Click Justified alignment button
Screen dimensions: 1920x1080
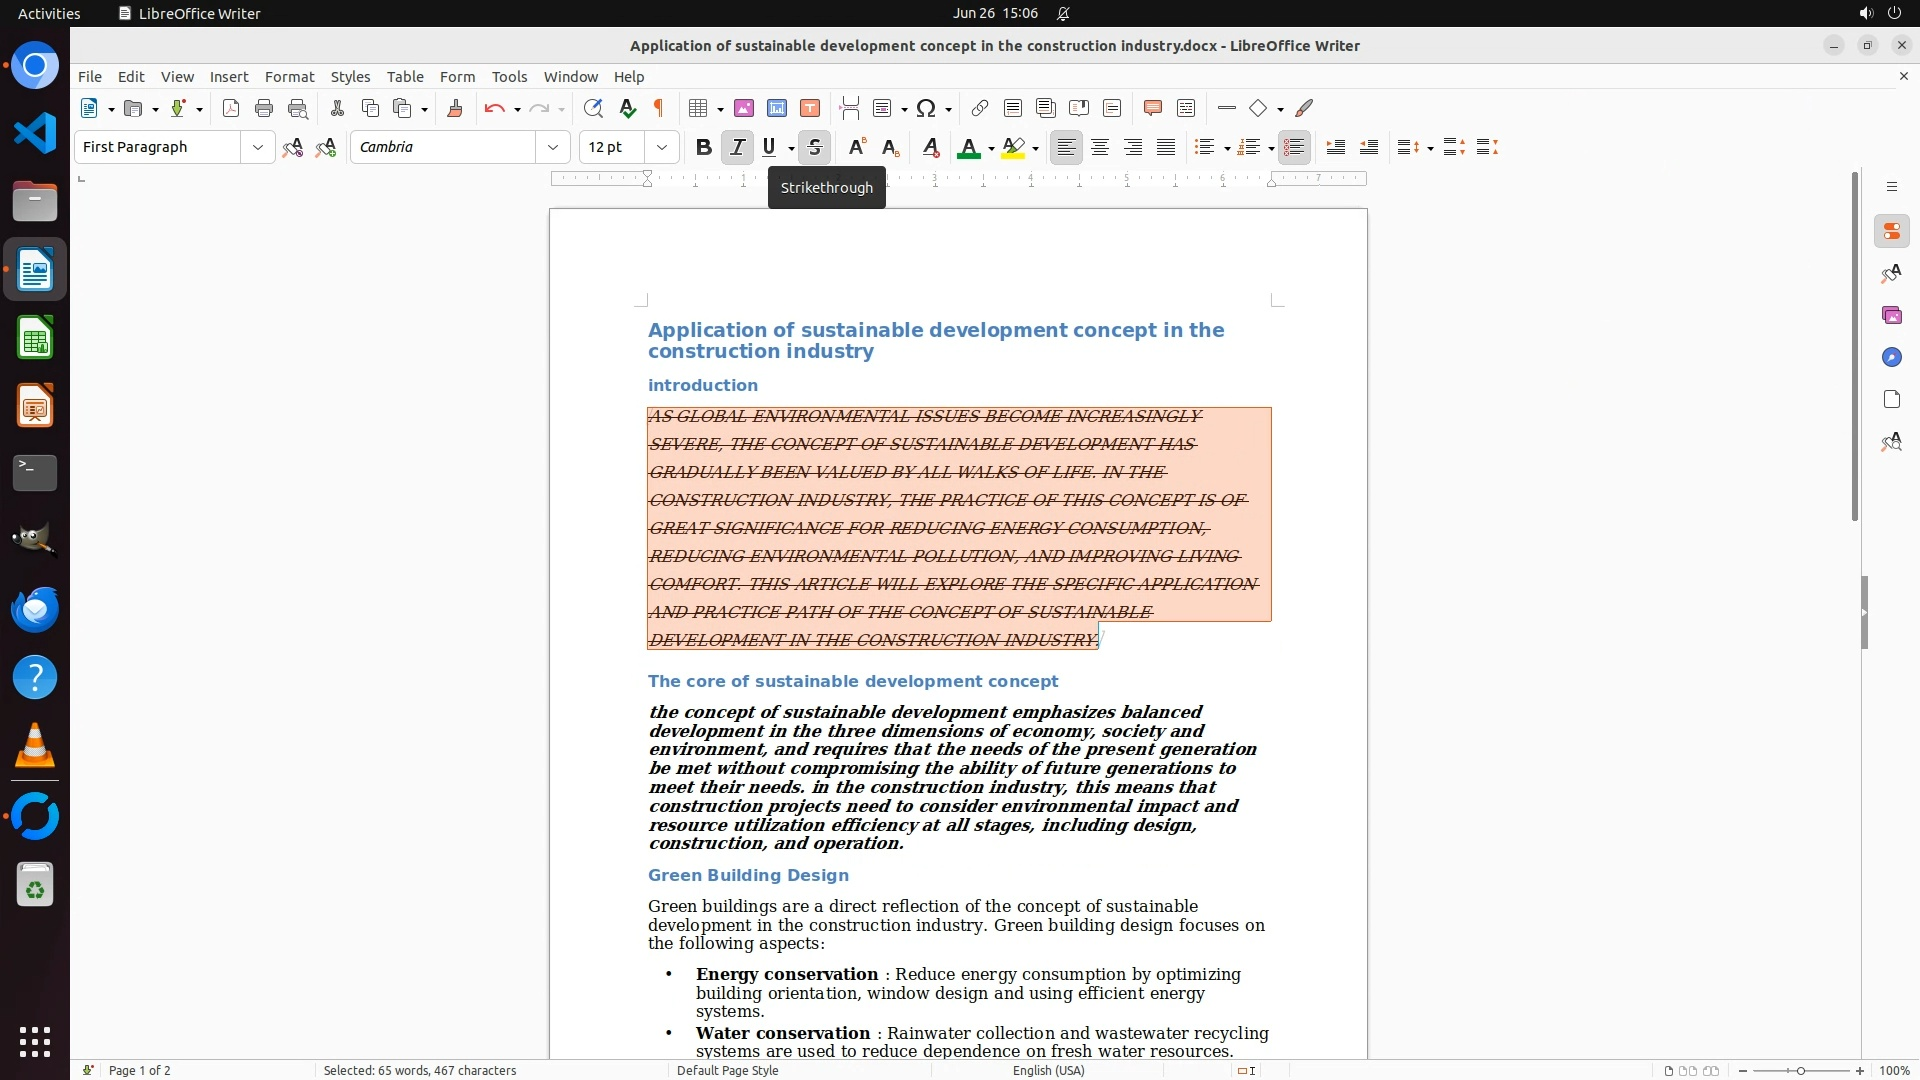1166,148
